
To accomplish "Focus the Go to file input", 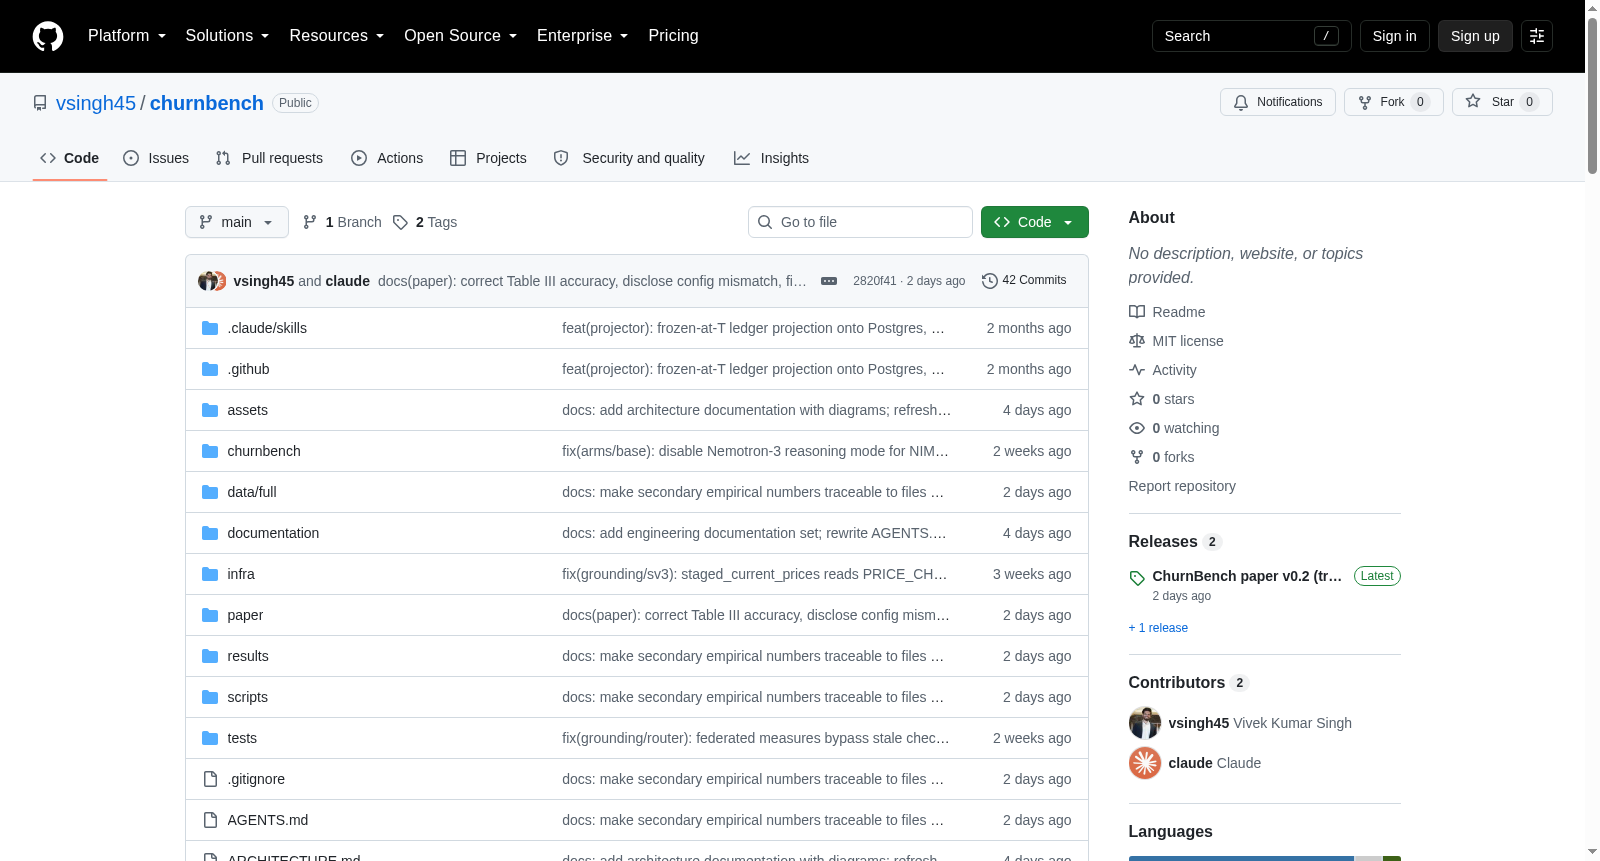I will [860, 222].
